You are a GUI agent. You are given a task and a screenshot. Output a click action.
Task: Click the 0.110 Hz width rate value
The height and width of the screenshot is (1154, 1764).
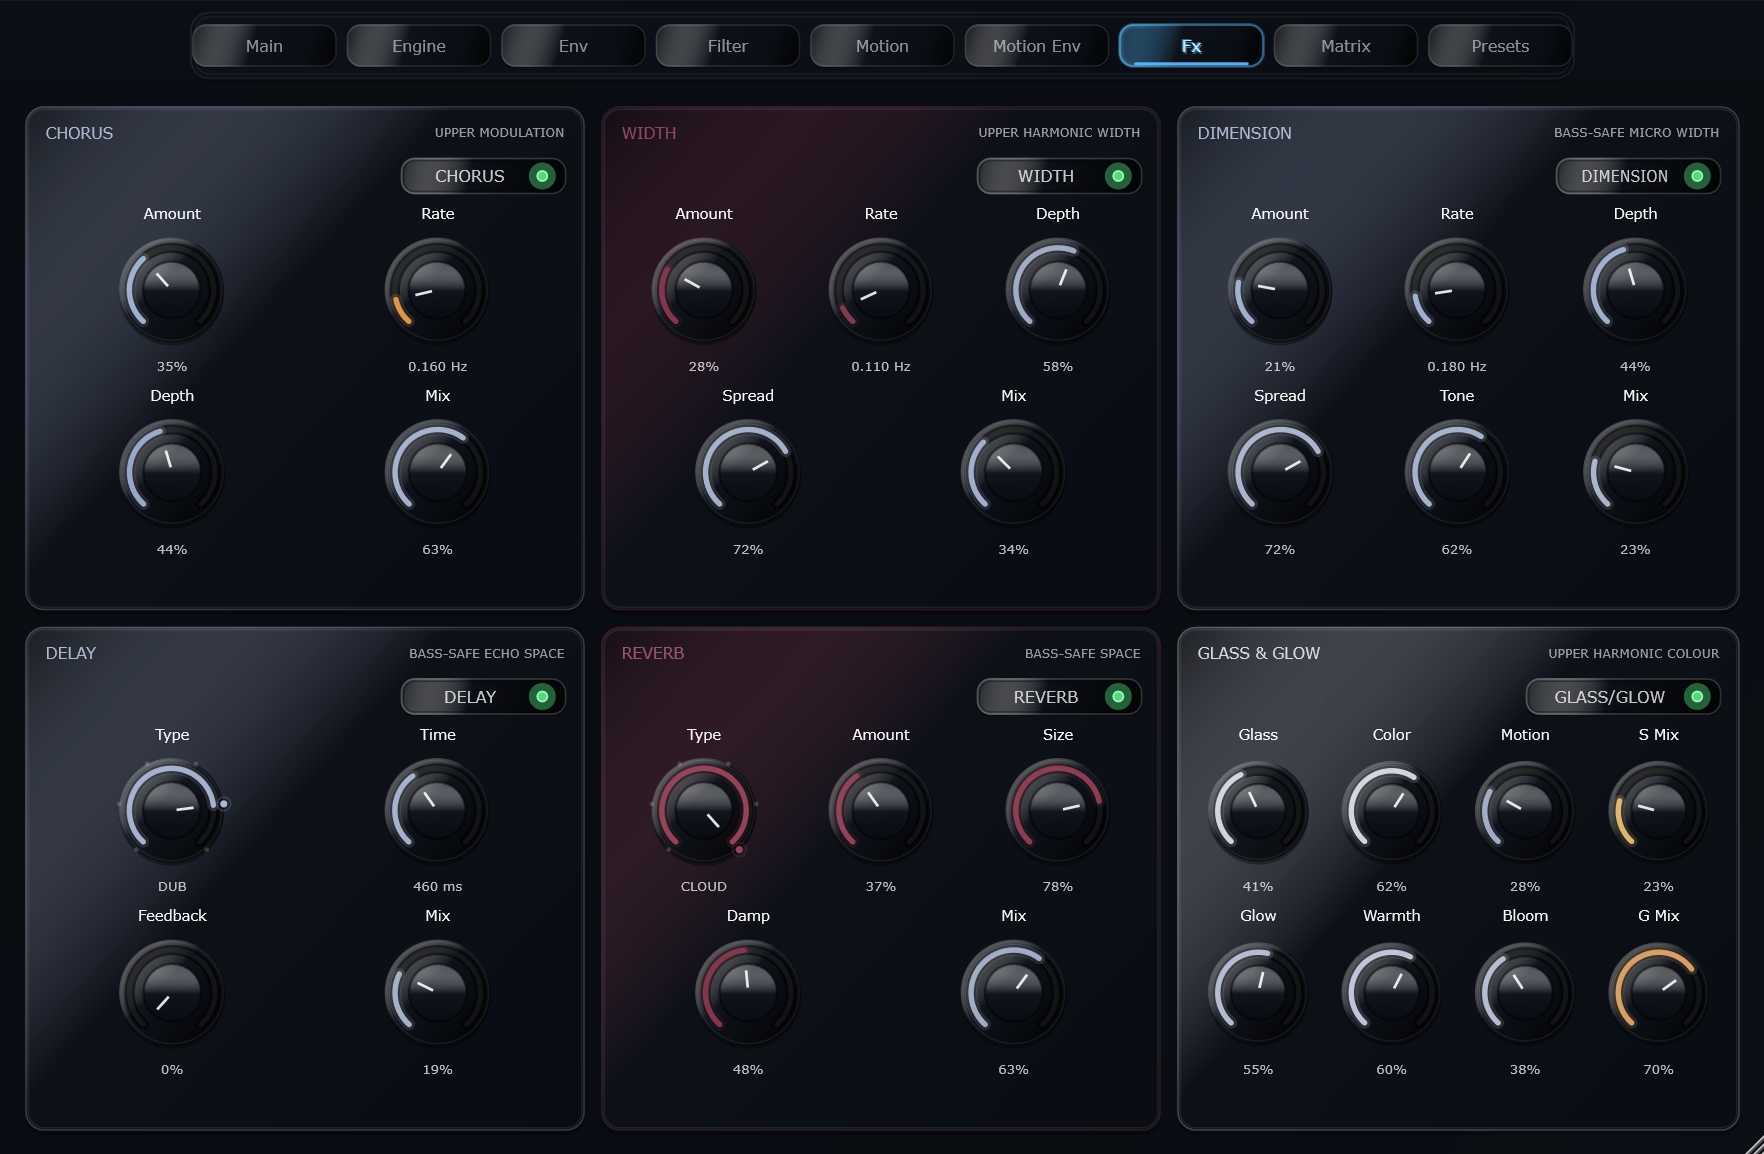coord(881,367)
